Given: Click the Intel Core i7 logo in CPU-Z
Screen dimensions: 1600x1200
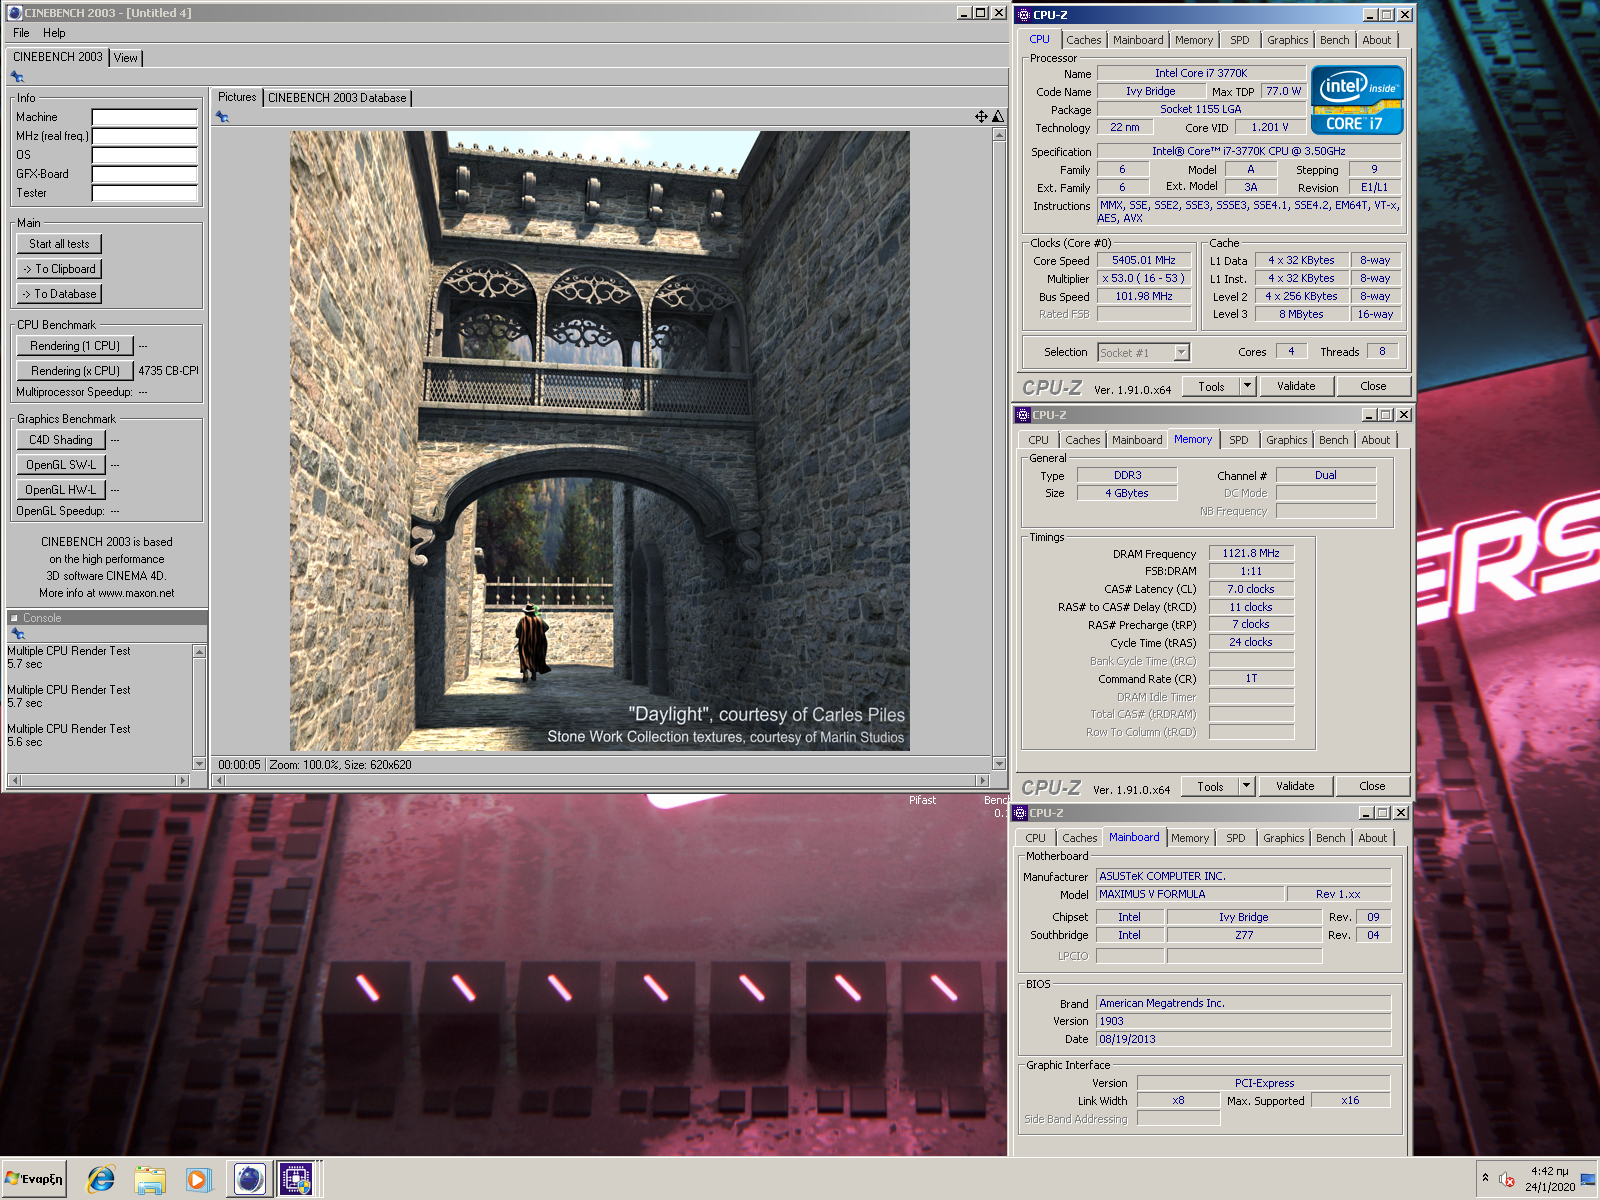Looking at the screenshot, I should (x=1357, y=100).
